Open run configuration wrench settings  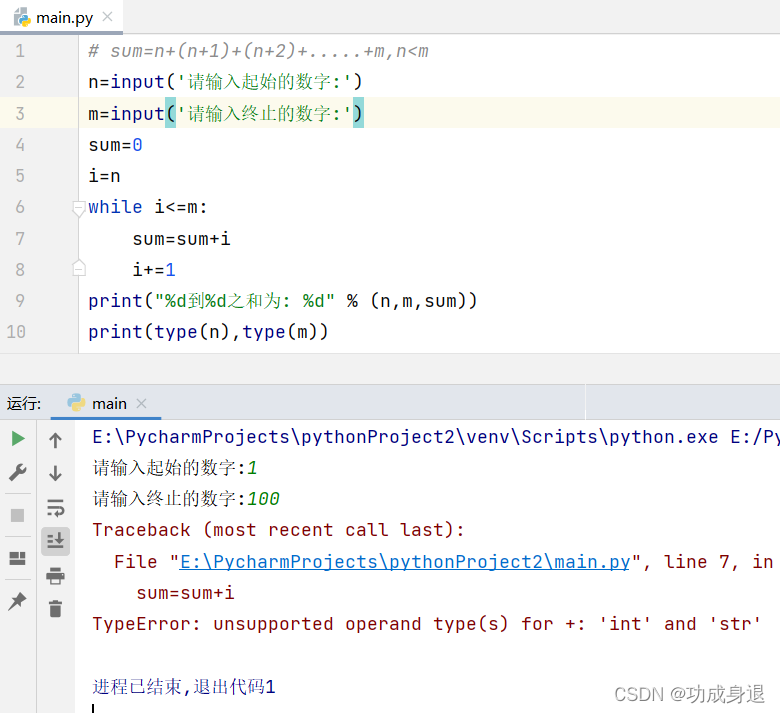[18, 472]
